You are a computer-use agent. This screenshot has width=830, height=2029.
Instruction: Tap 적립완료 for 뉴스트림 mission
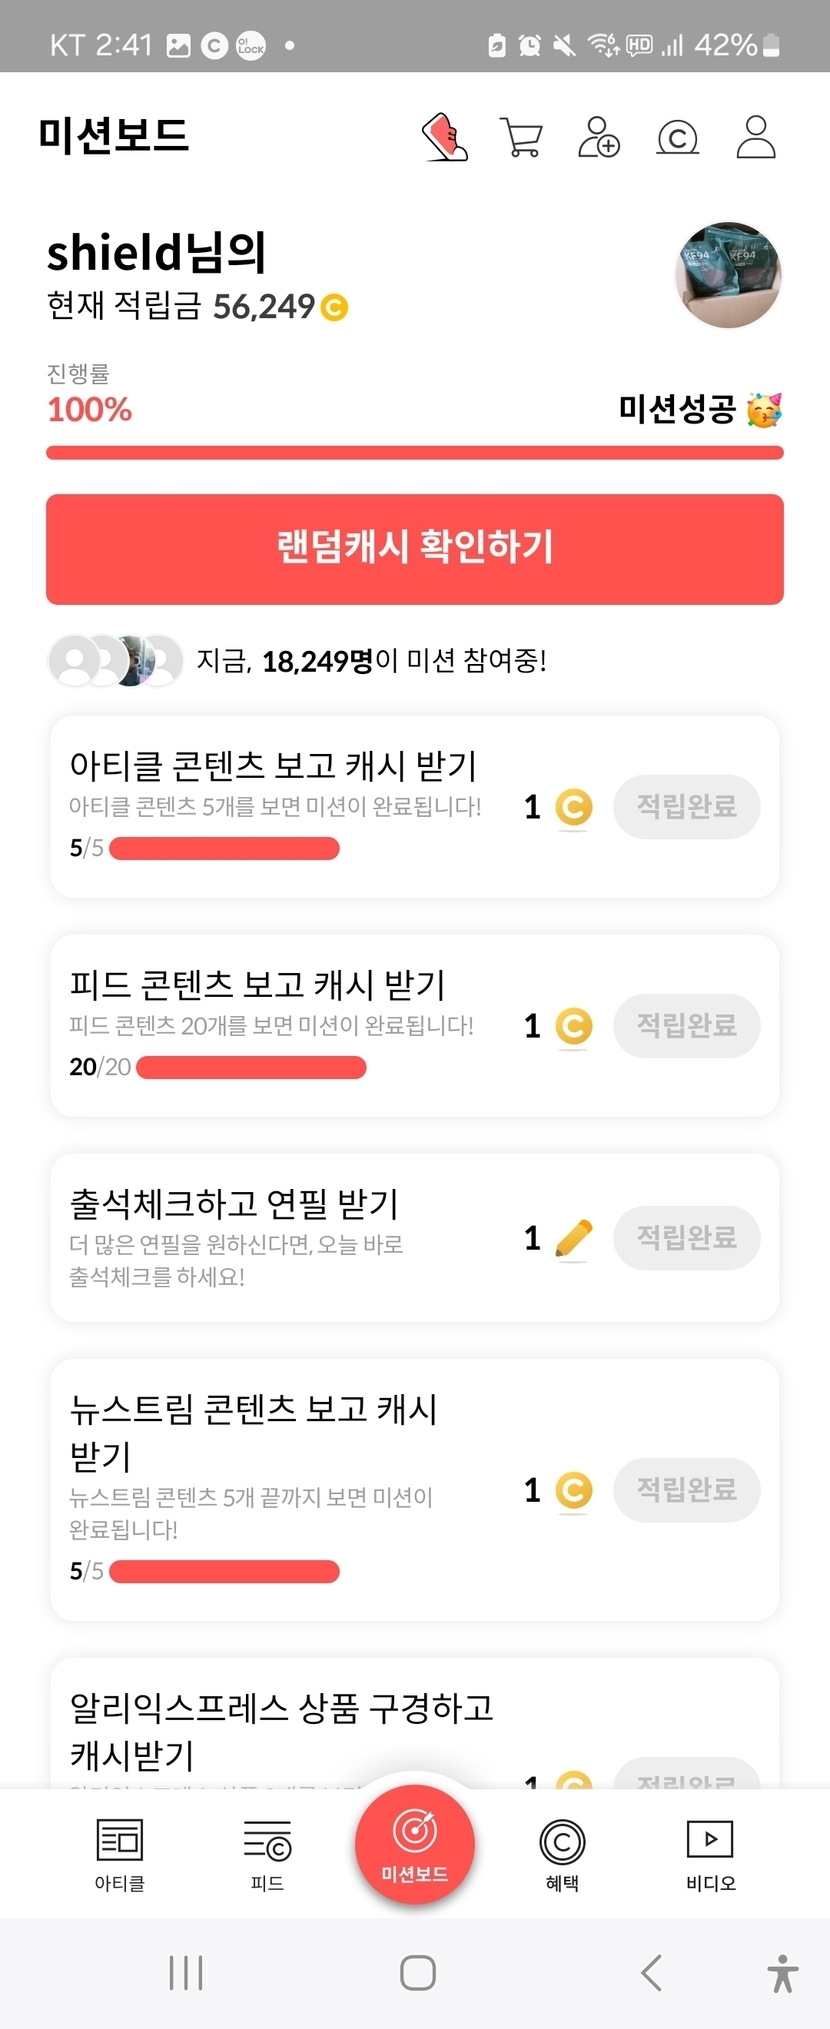pos(687,1490)
